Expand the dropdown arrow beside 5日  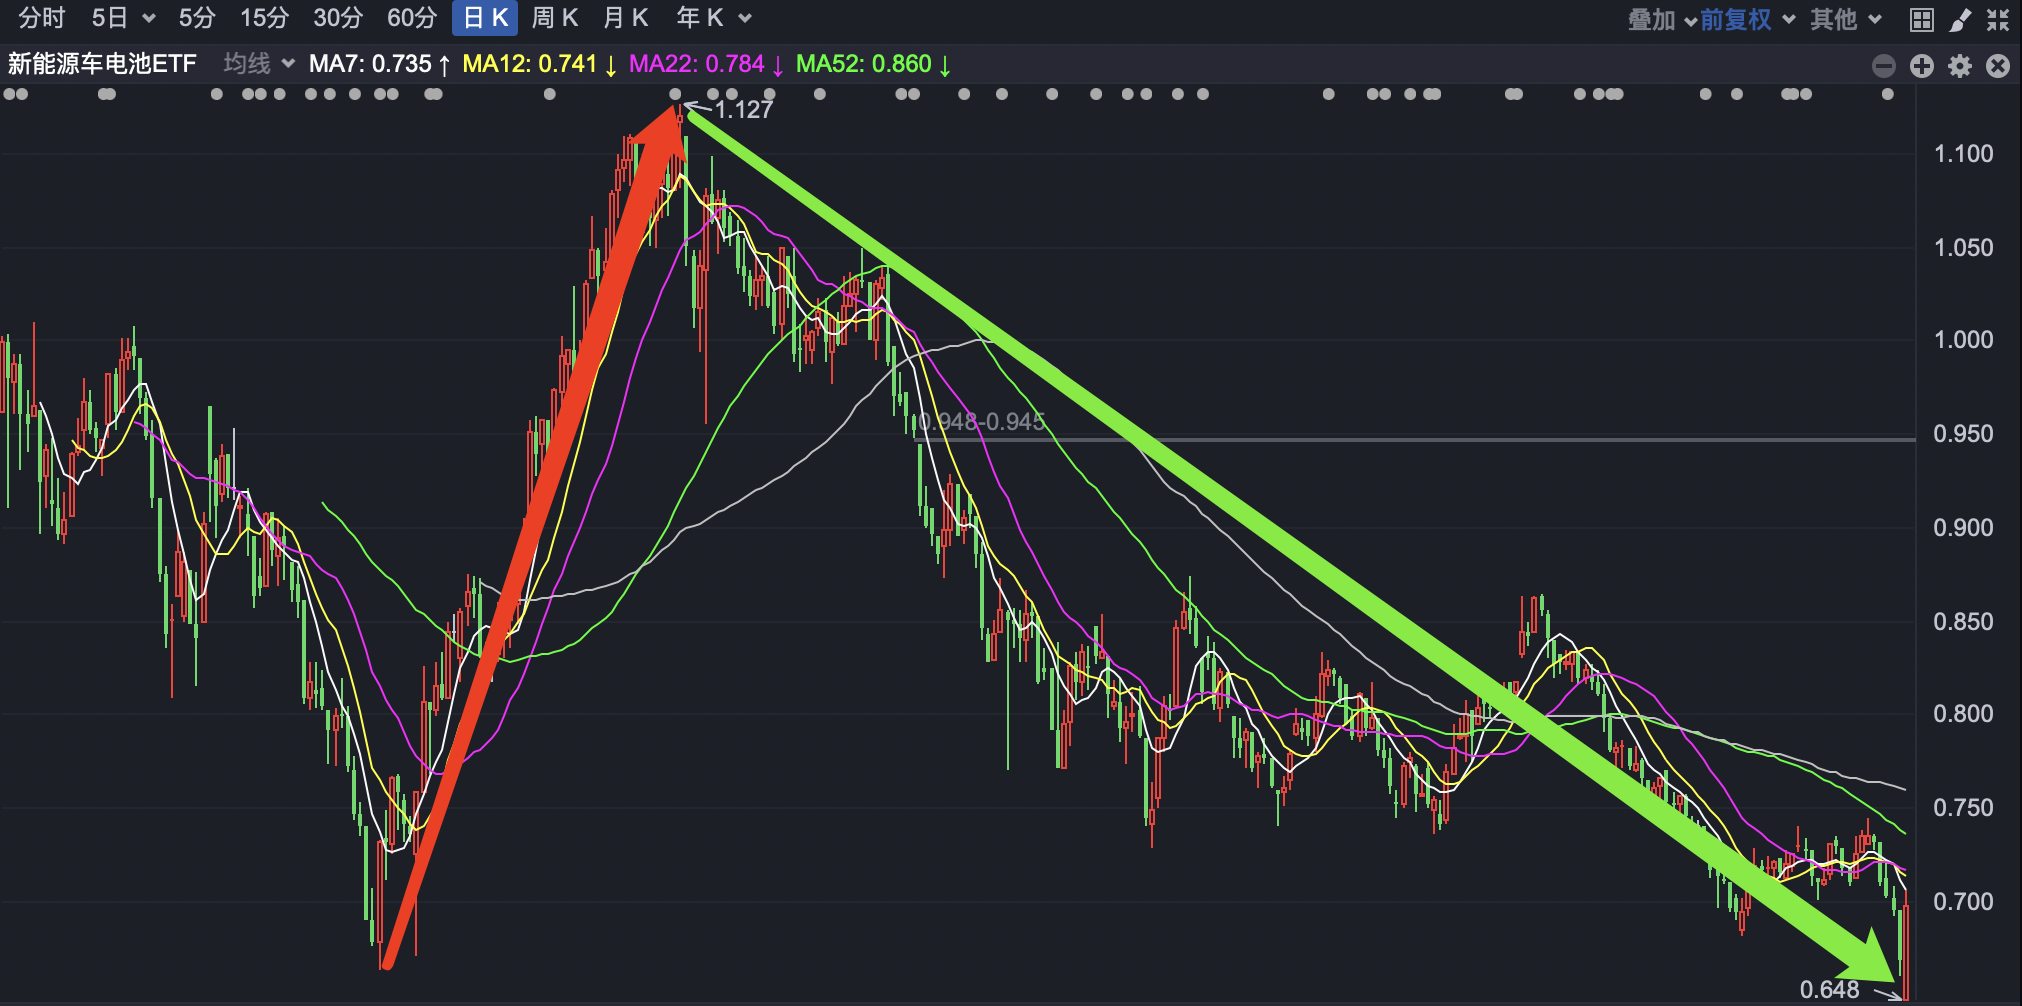[149, 19]
